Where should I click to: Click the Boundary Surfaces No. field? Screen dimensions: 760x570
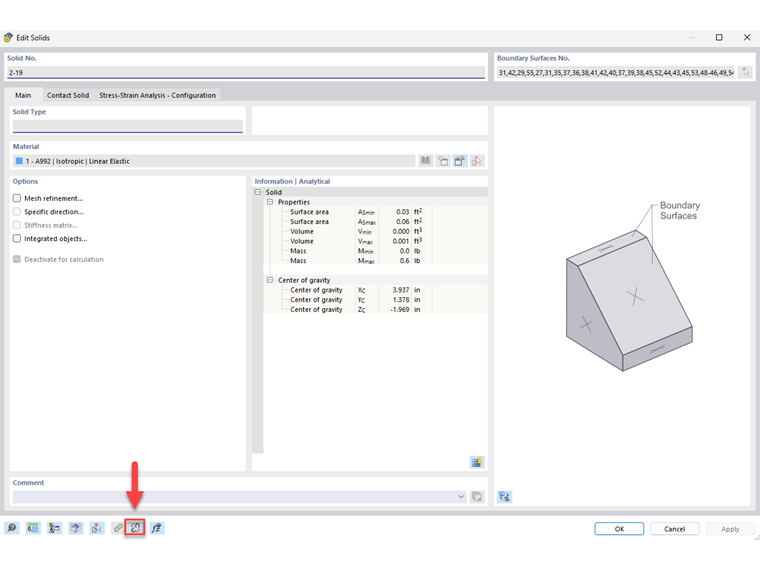point(615,72)
